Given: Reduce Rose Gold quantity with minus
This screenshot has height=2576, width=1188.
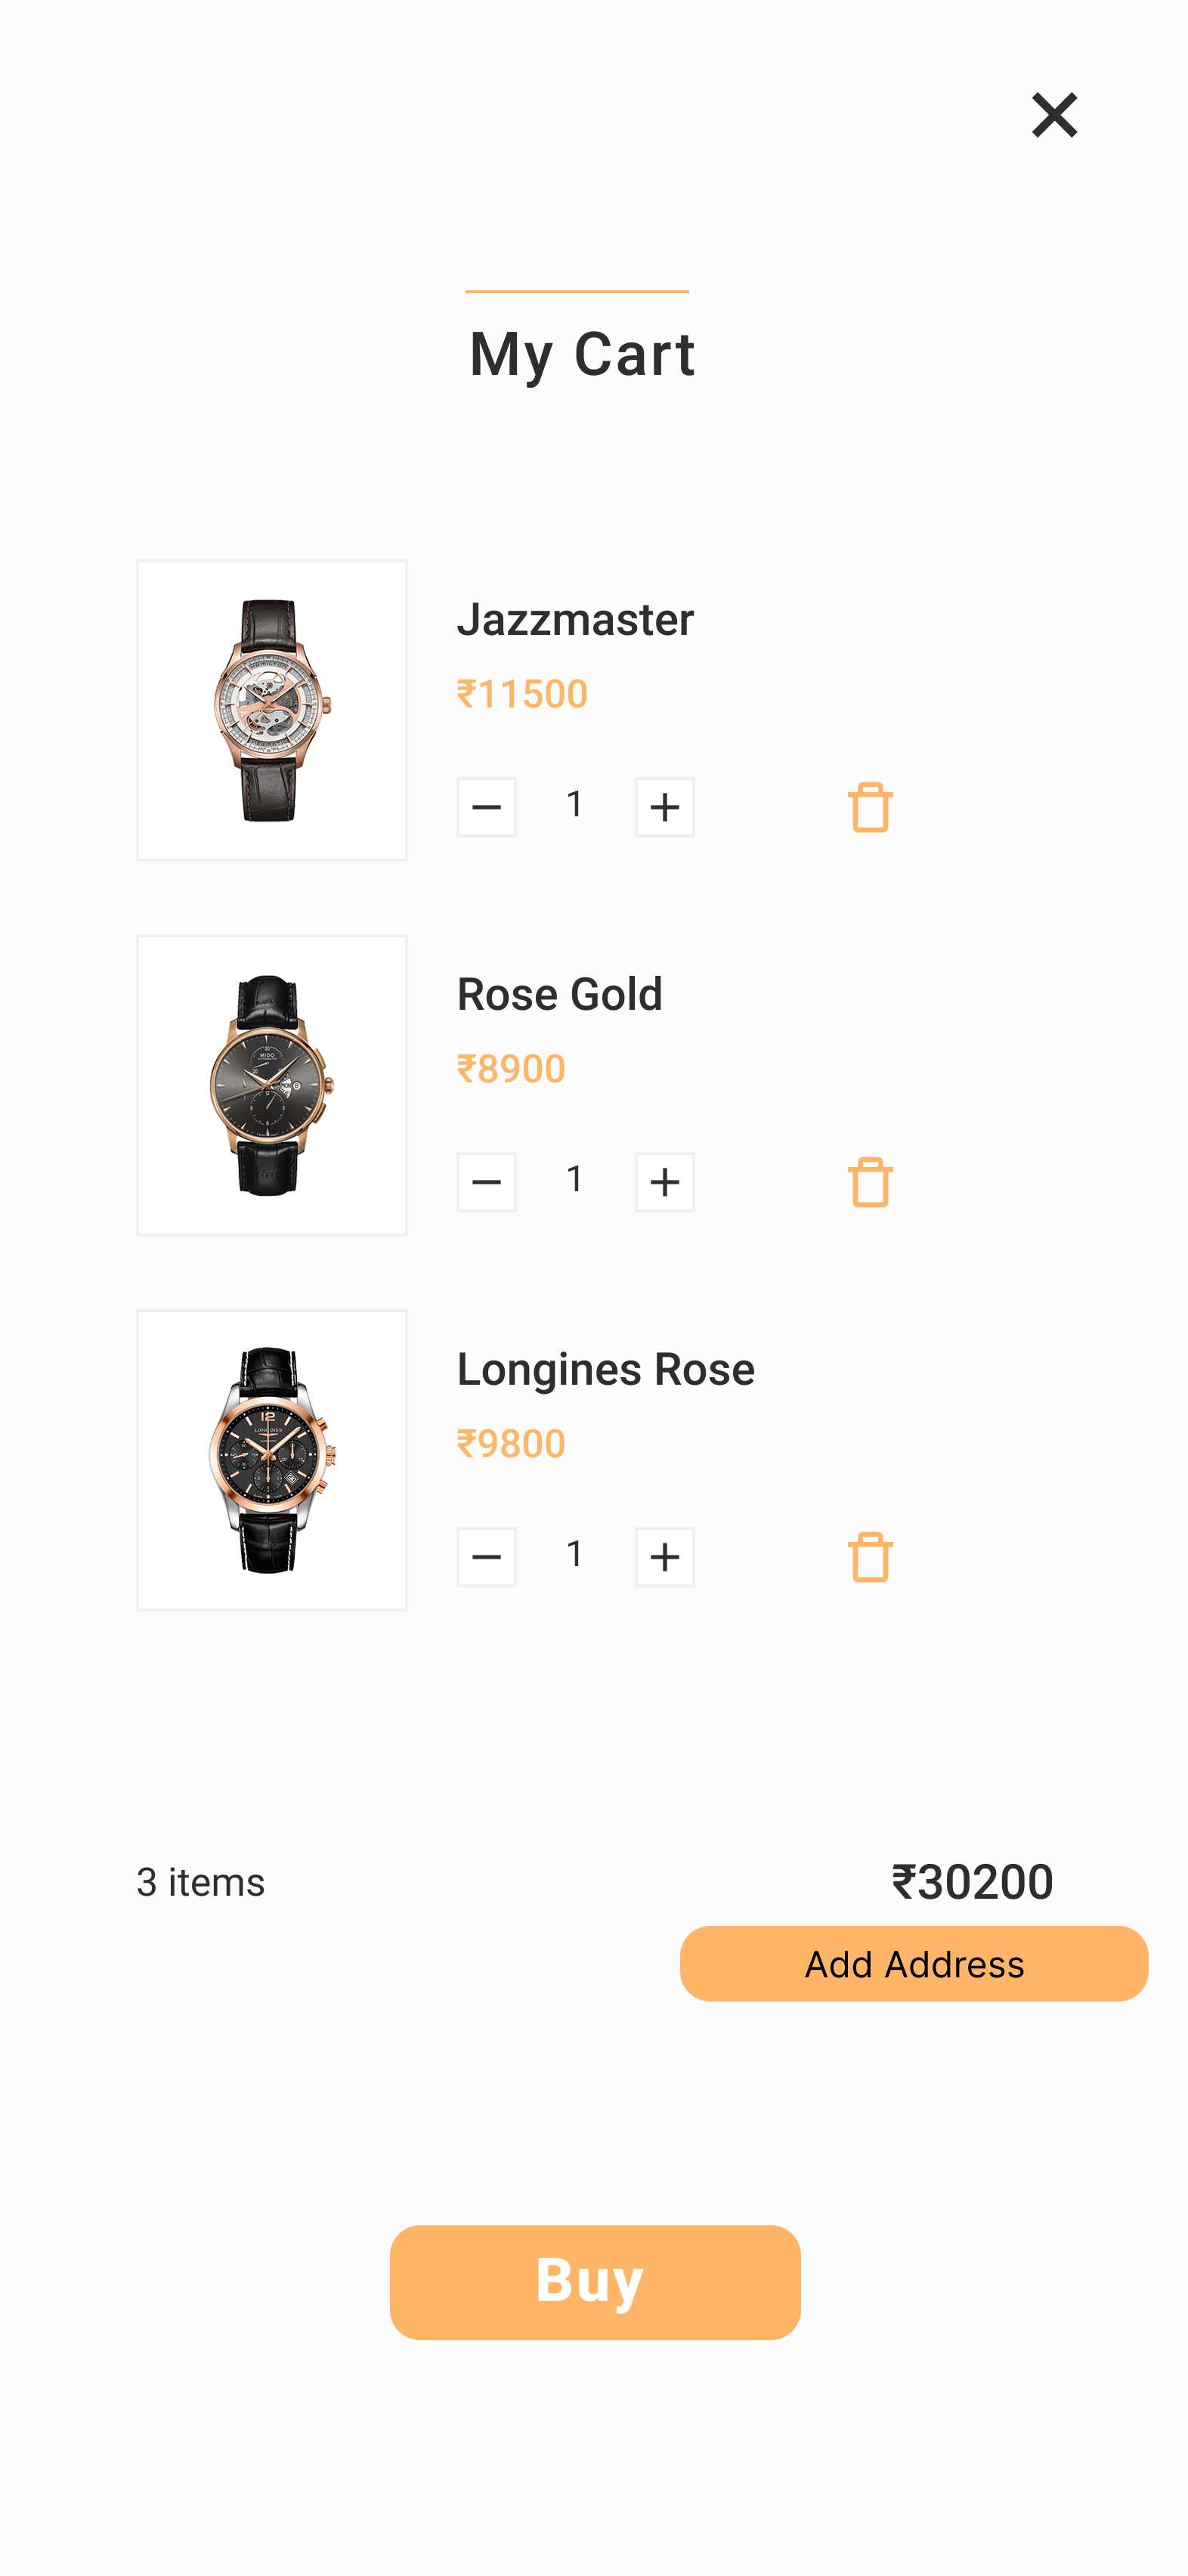Looking at the screenshot, I should 487,1182.
